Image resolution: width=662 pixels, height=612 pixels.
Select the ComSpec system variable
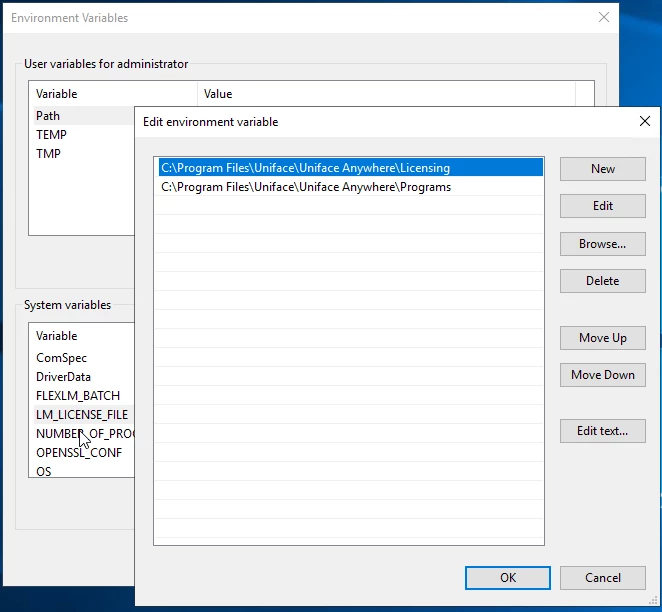click(x=84, y=358)
